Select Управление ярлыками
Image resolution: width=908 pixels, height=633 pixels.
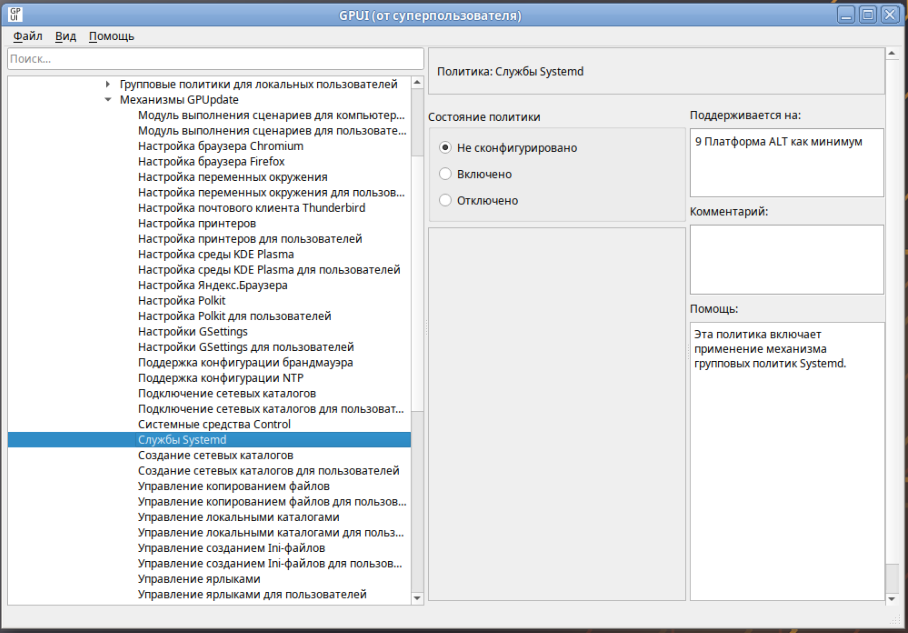[199, 579]
